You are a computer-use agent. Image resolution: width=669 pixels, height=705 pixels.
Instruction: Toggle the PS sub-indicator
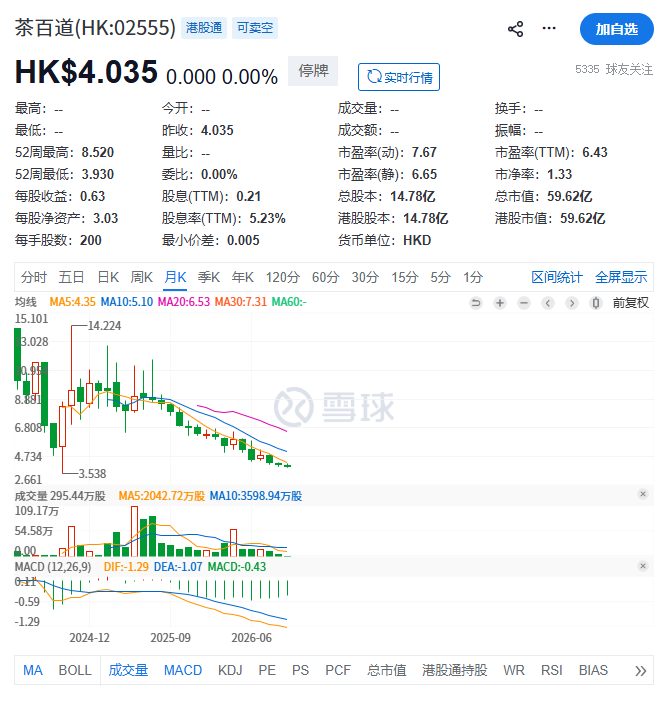(300, 670)
